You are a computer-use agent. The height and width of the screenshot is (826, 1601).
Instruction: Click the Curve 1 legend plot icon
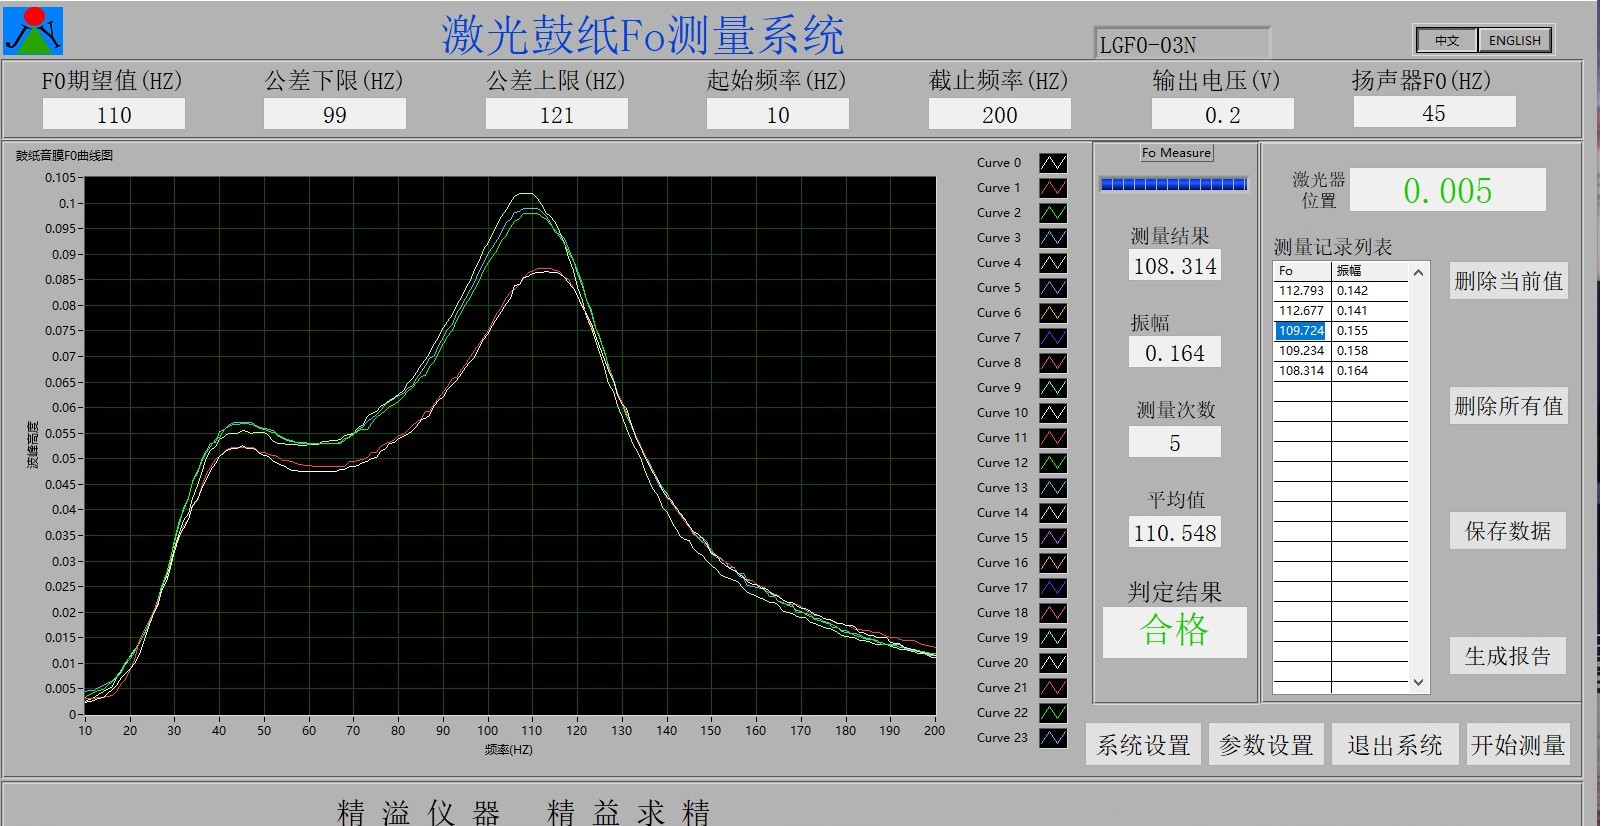coord(1053,188)
